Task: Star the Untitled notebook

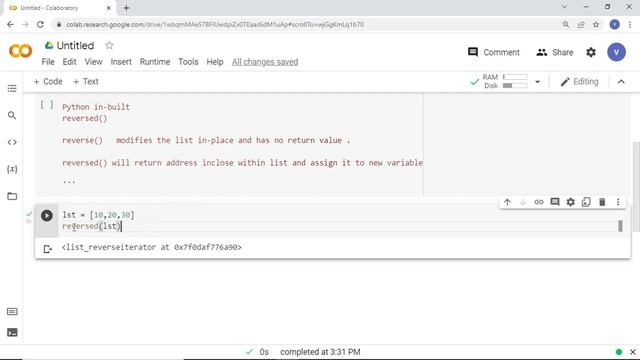Action: point(109,45)
